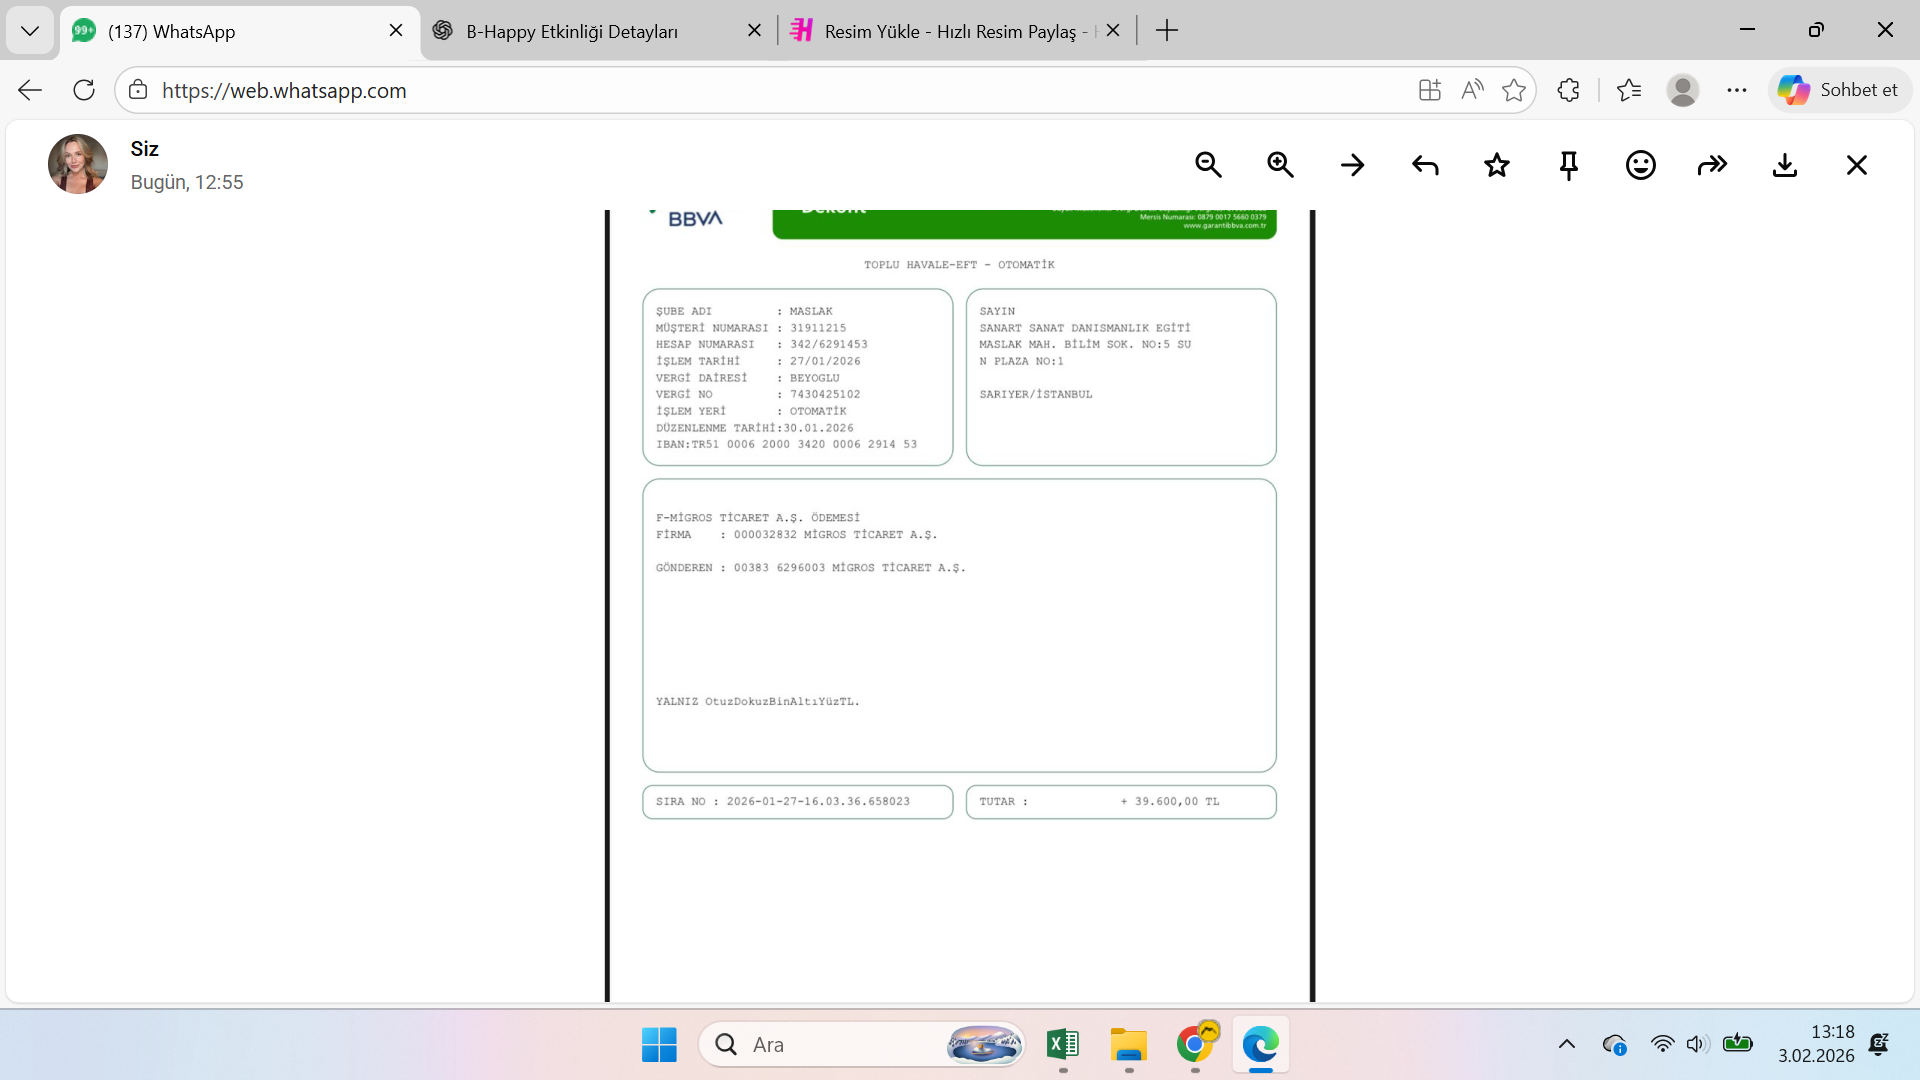Open OneDrive tray icon

1614,1045
